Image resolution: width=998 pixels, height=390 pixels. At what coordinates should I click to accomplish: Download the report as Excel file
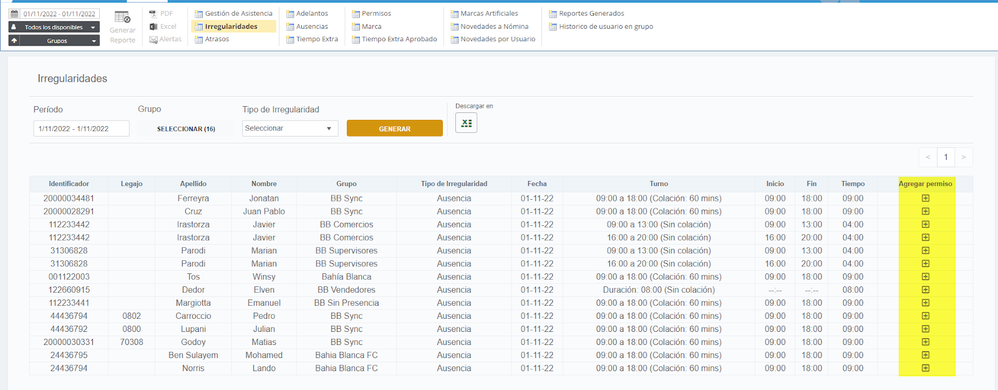coord(466,123)
